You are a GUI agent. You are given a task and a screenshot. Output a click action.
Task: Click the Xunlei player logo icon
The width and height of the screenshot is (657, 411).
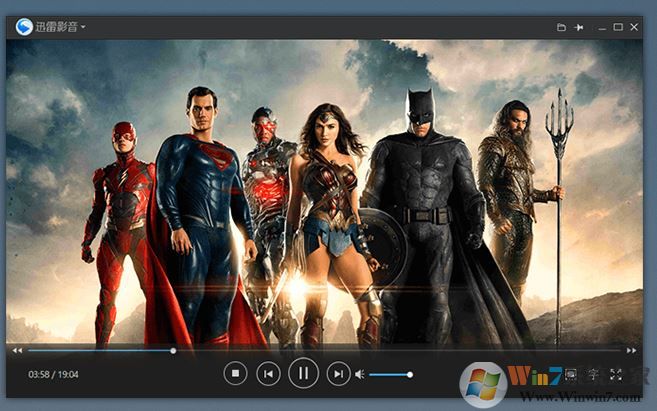[24, 27]
